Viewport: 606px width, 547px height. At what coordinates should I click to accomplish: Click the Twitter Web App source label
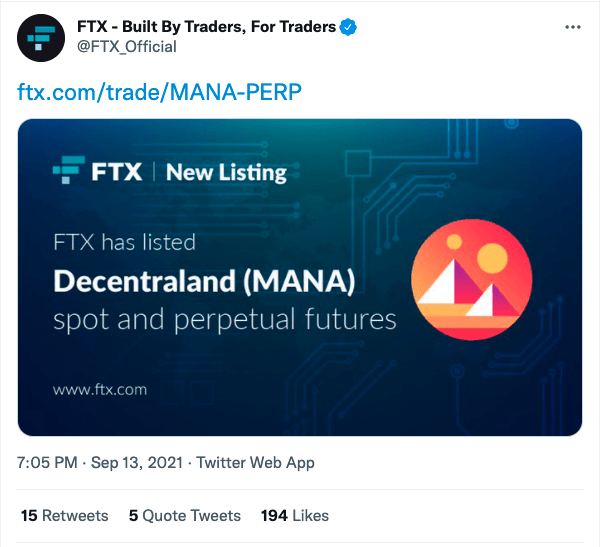tap(255, 462)
